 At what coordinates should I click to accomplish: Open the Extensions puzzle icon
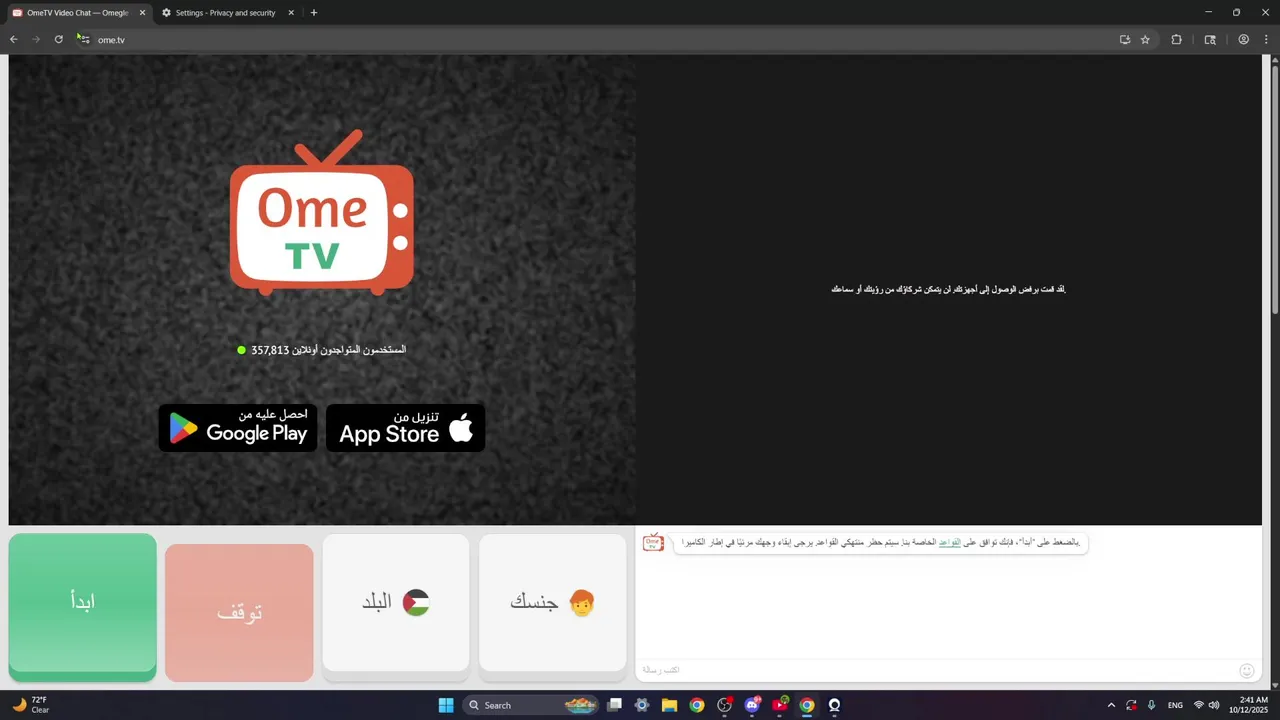tap(1176, 40)
